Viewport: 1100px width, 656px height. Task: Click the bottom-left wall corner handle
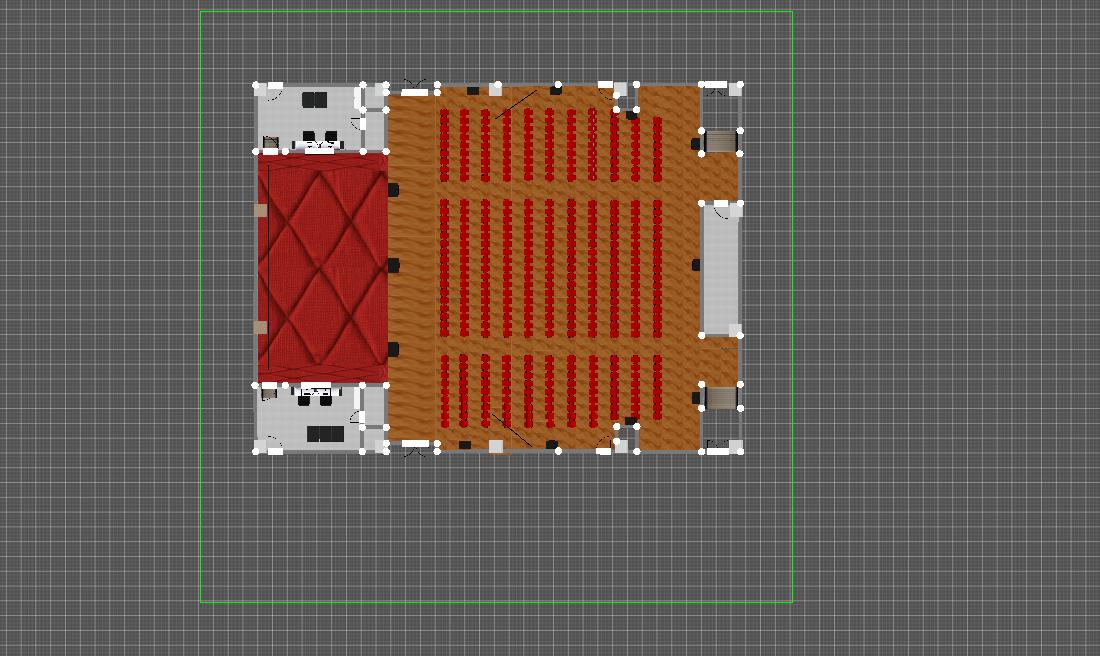pos(257,451)
